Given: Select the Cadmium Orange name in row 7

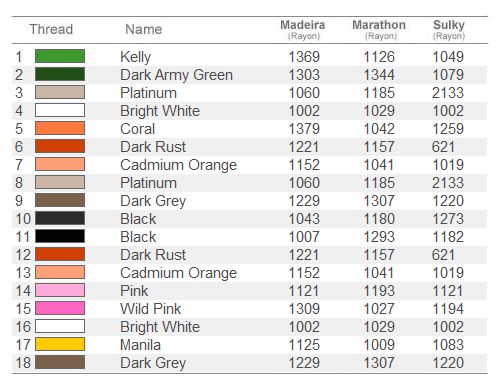Looking at the screenshot, I should (179, 165).
